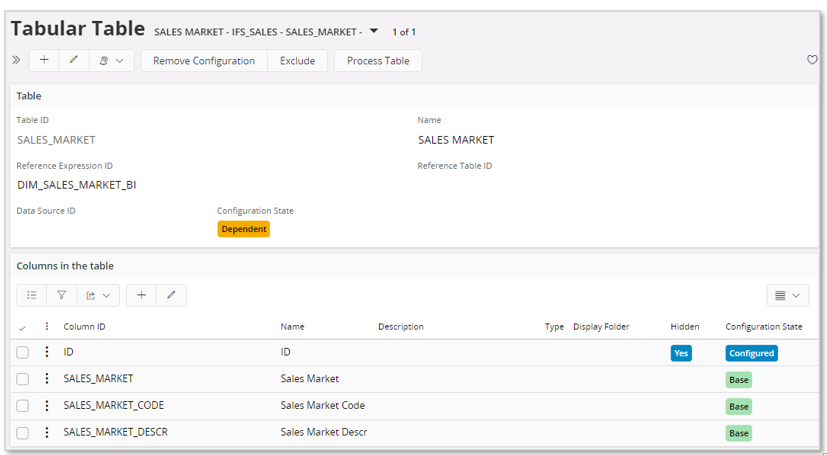Open the record selector dropdown arrow beside title
Viewport: 827px width, 455px height.
374,31
